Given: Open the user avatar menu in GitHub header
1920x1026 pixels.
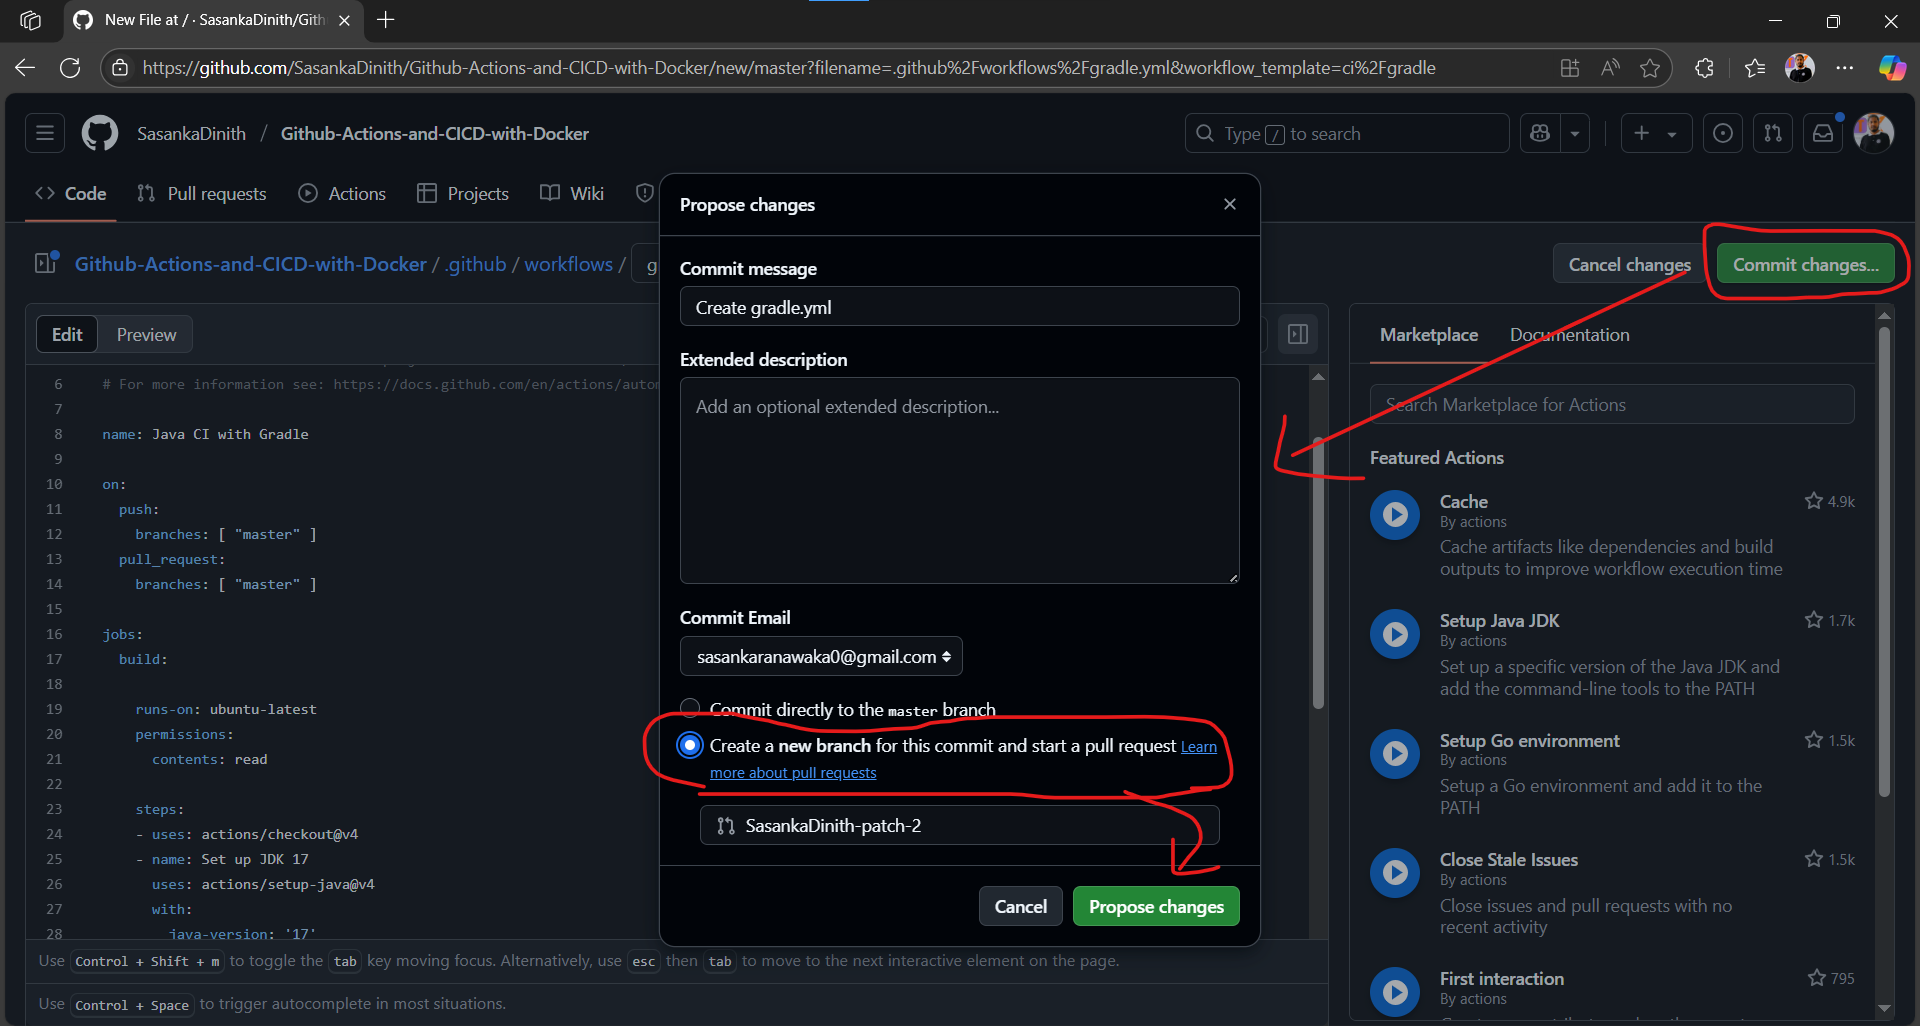Looking at the screenshot, I should point(1873,133).
